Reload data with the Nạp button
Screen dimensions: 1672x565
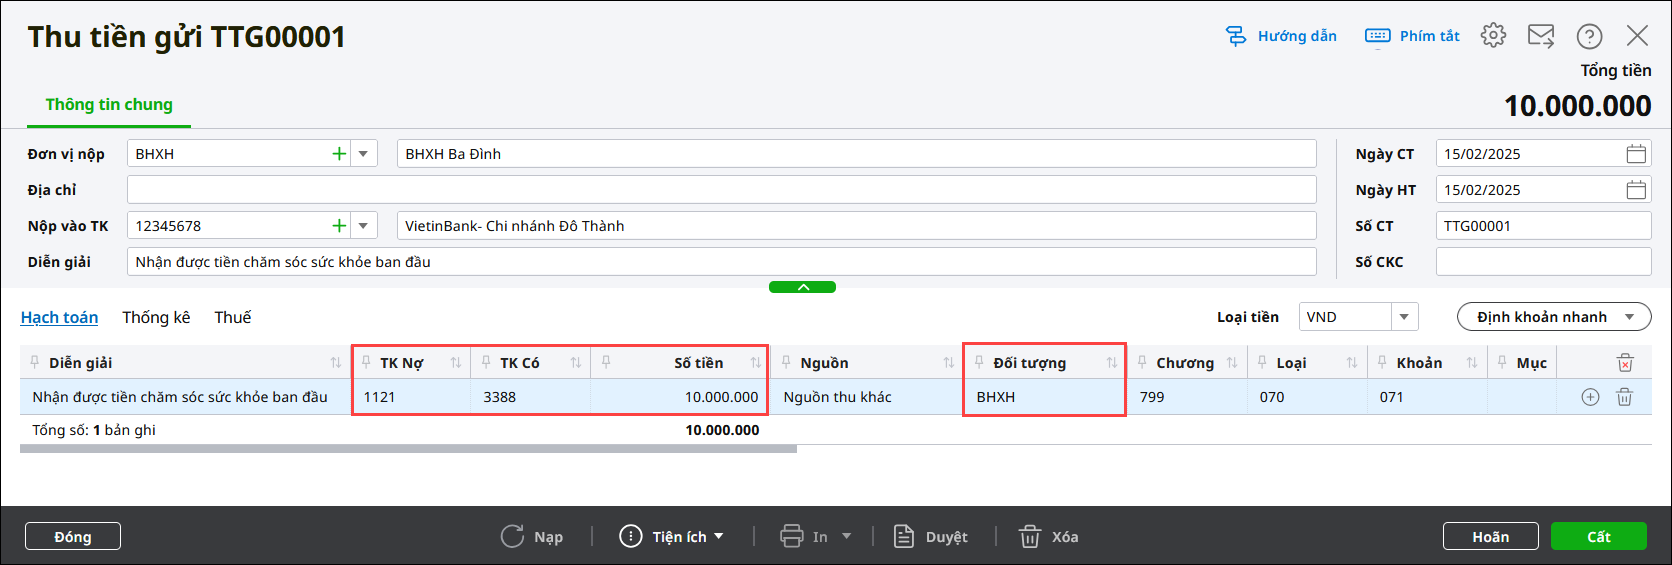tap(532, 536)
